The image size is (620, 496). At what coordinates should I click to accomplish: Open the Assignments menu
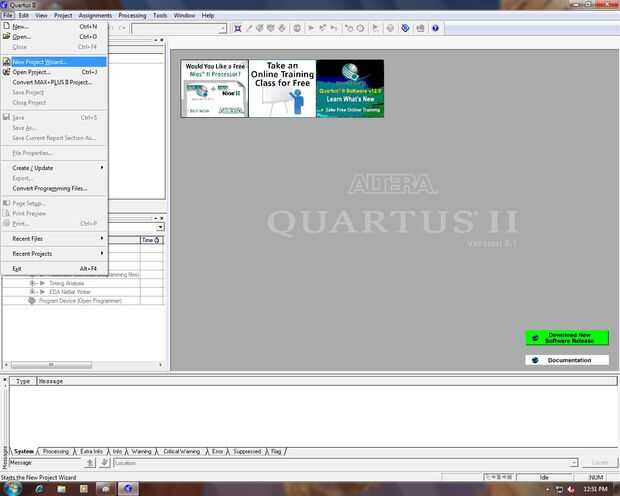pos(95,15)
